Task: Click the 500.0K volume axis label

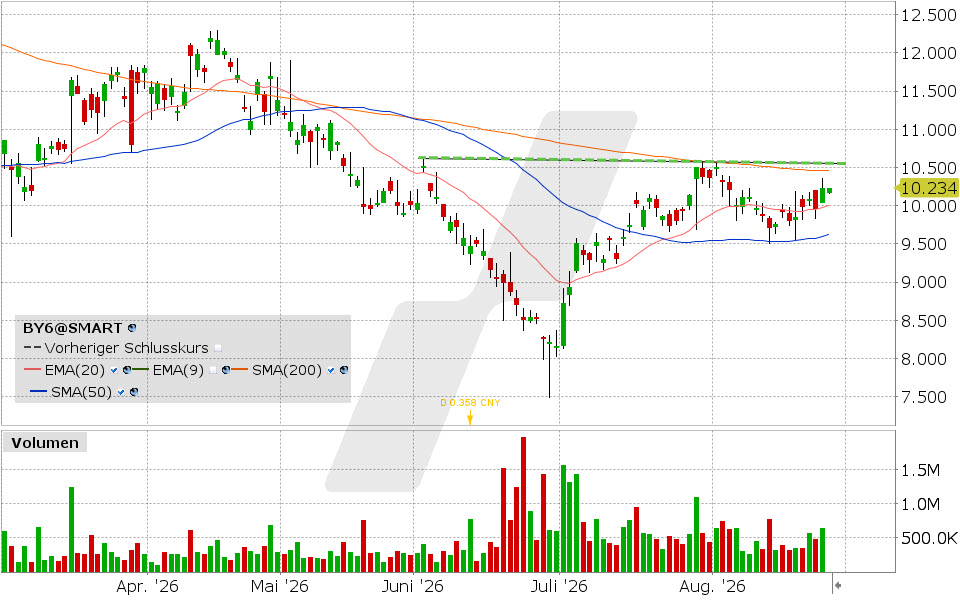Action: click(x=929, y=538)
